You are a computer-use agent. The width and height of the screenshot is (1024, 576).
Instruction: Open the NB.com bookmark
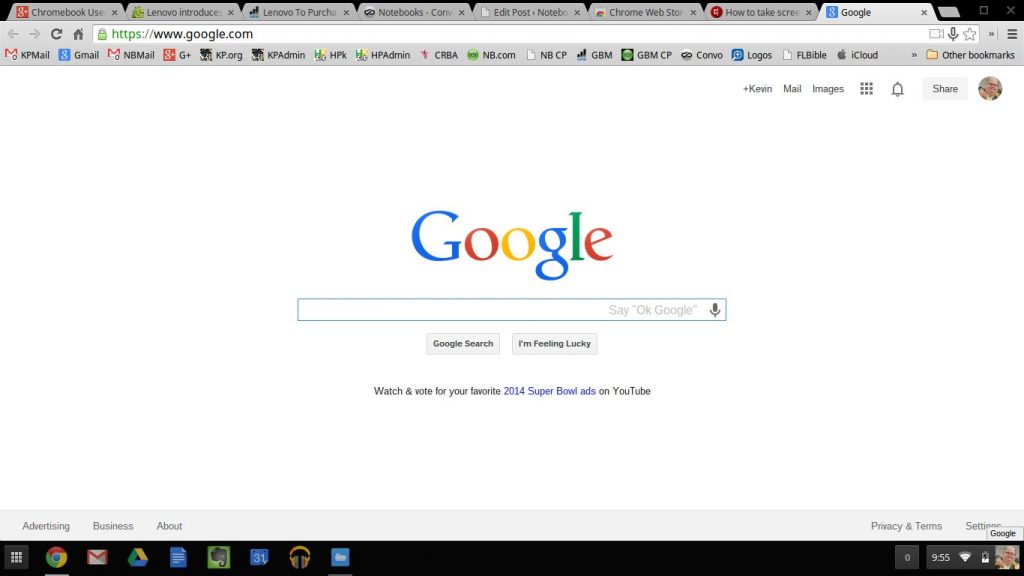click(x=491, y=55)
